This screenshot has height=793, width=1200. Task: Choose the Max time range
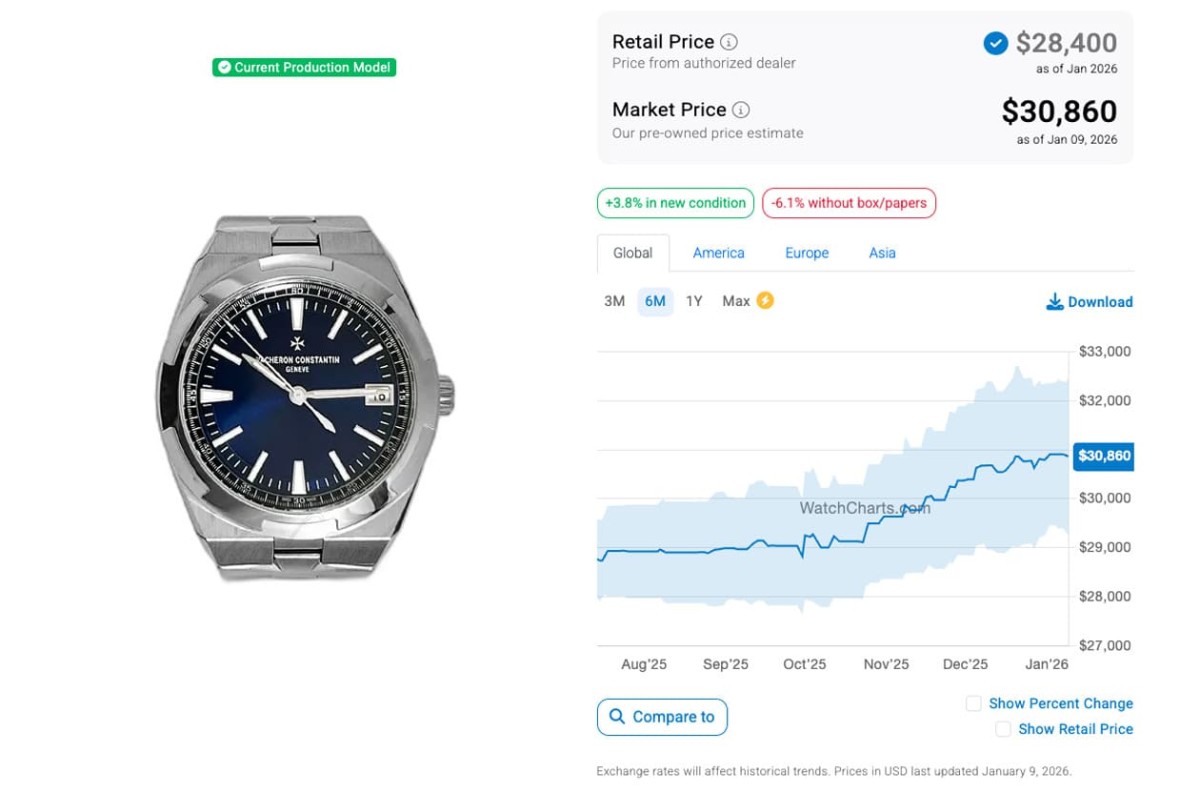click(x=736, y=301)
